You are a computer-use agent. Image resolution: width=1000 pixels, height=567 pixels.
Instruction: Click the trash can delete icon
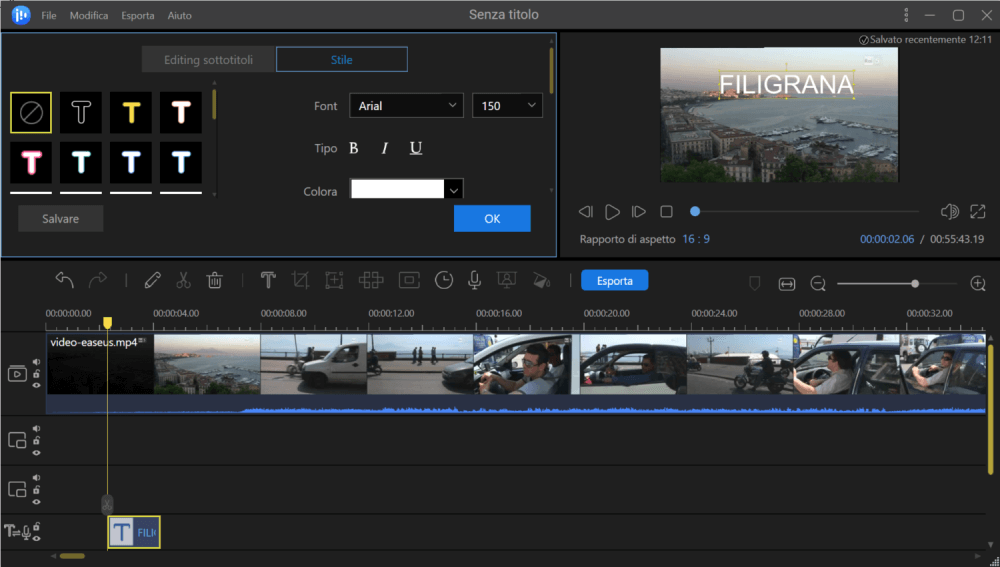point(215,280)
